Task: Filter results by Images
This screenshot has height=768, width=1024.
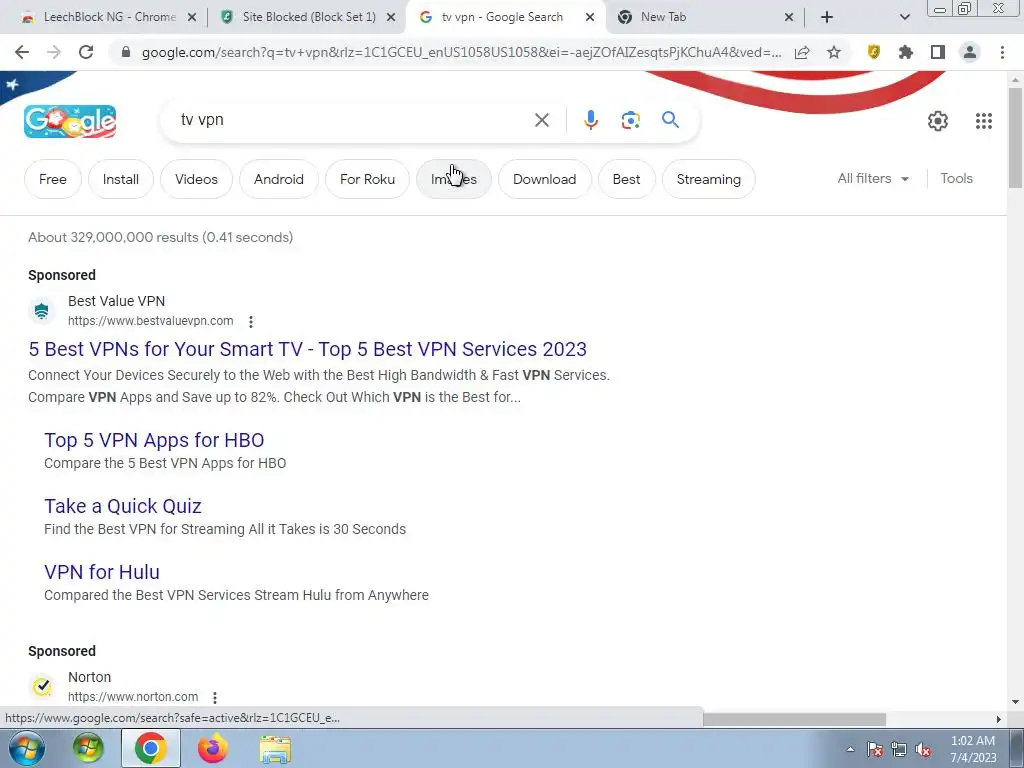Action: pyautogui.click(x=454, y=179)
